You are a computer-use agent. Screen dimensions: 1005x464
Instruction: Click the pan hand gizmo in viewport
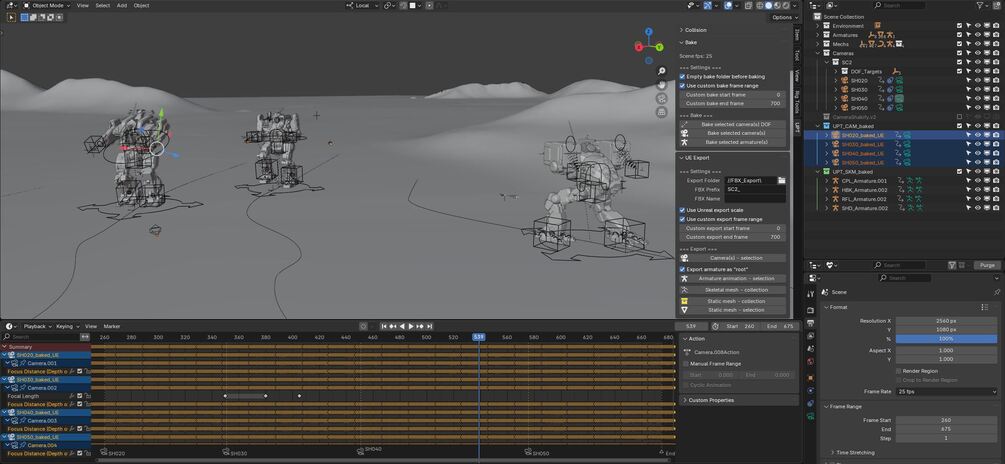pos(662,85)
